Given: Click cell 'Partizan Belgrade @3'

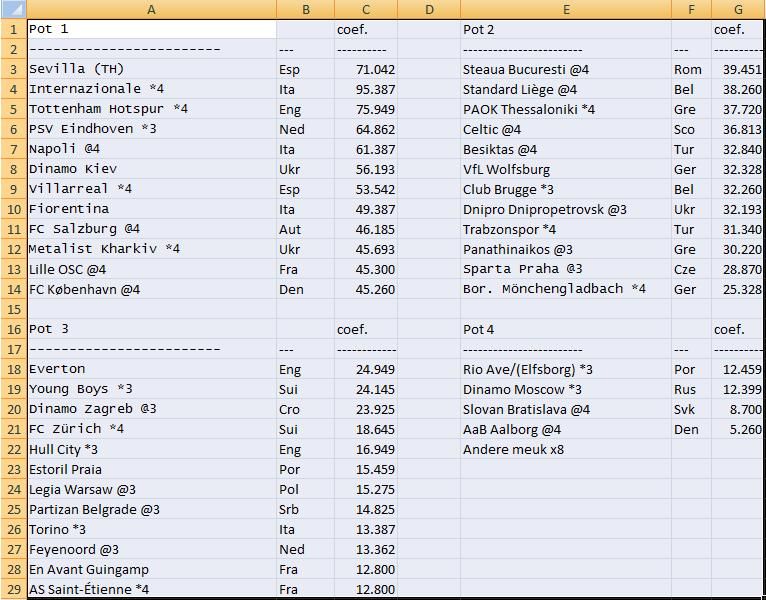Looking at the screenshot, I should (151, 510).
